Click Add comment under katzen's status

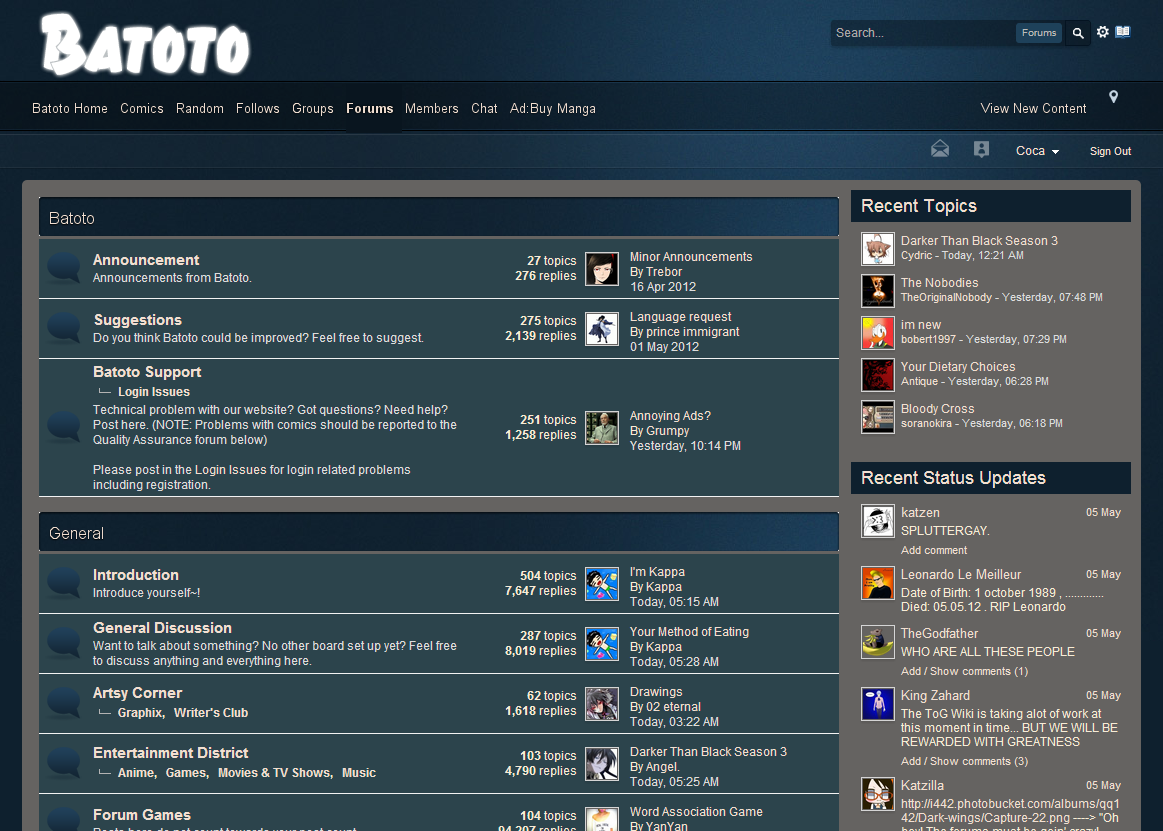(x=934, y=551)
